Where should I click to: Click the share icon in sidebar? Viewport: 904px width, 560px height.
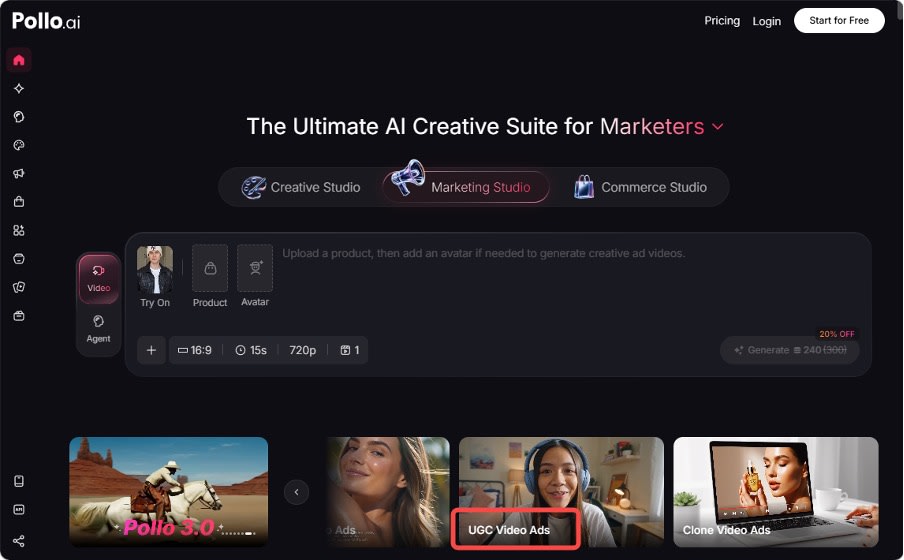click(x=19, y=541)
